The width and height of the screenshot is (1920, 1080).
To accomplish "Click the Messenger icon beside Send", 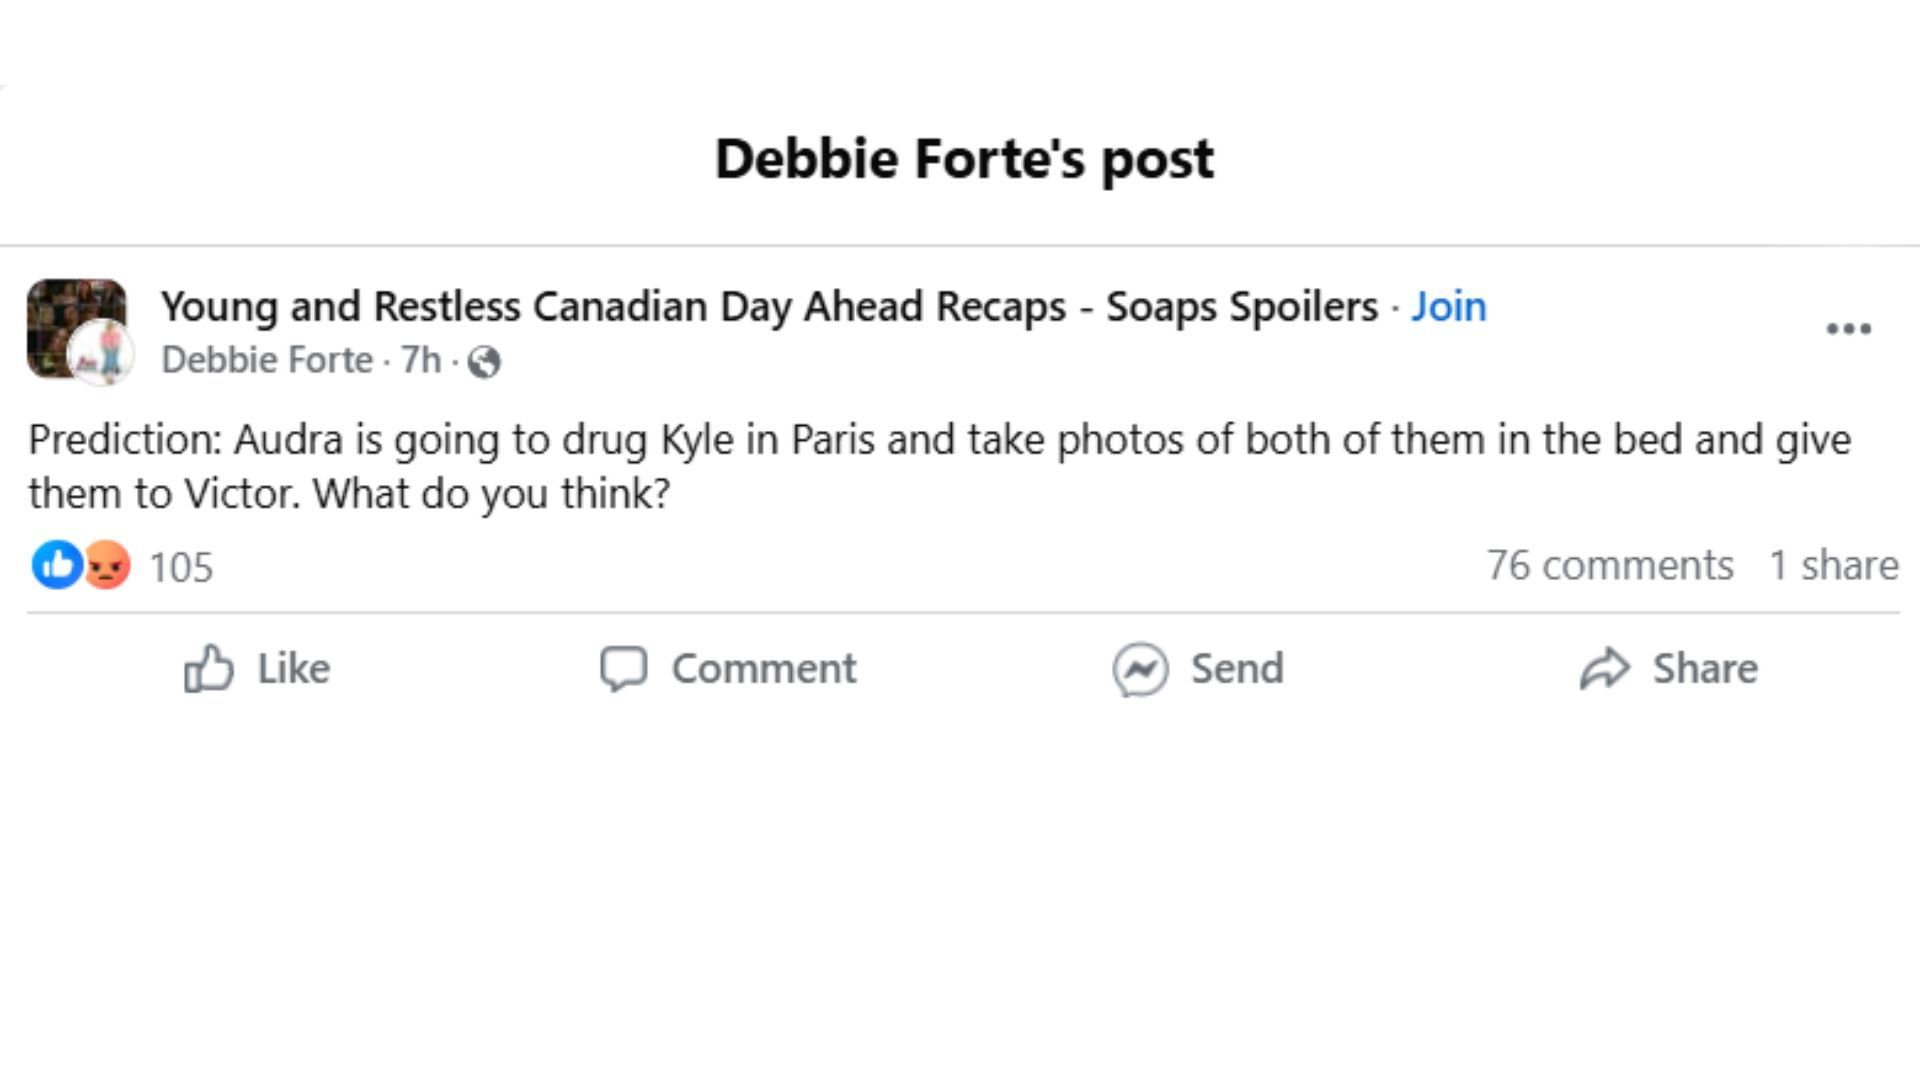I will (1140, 668).
